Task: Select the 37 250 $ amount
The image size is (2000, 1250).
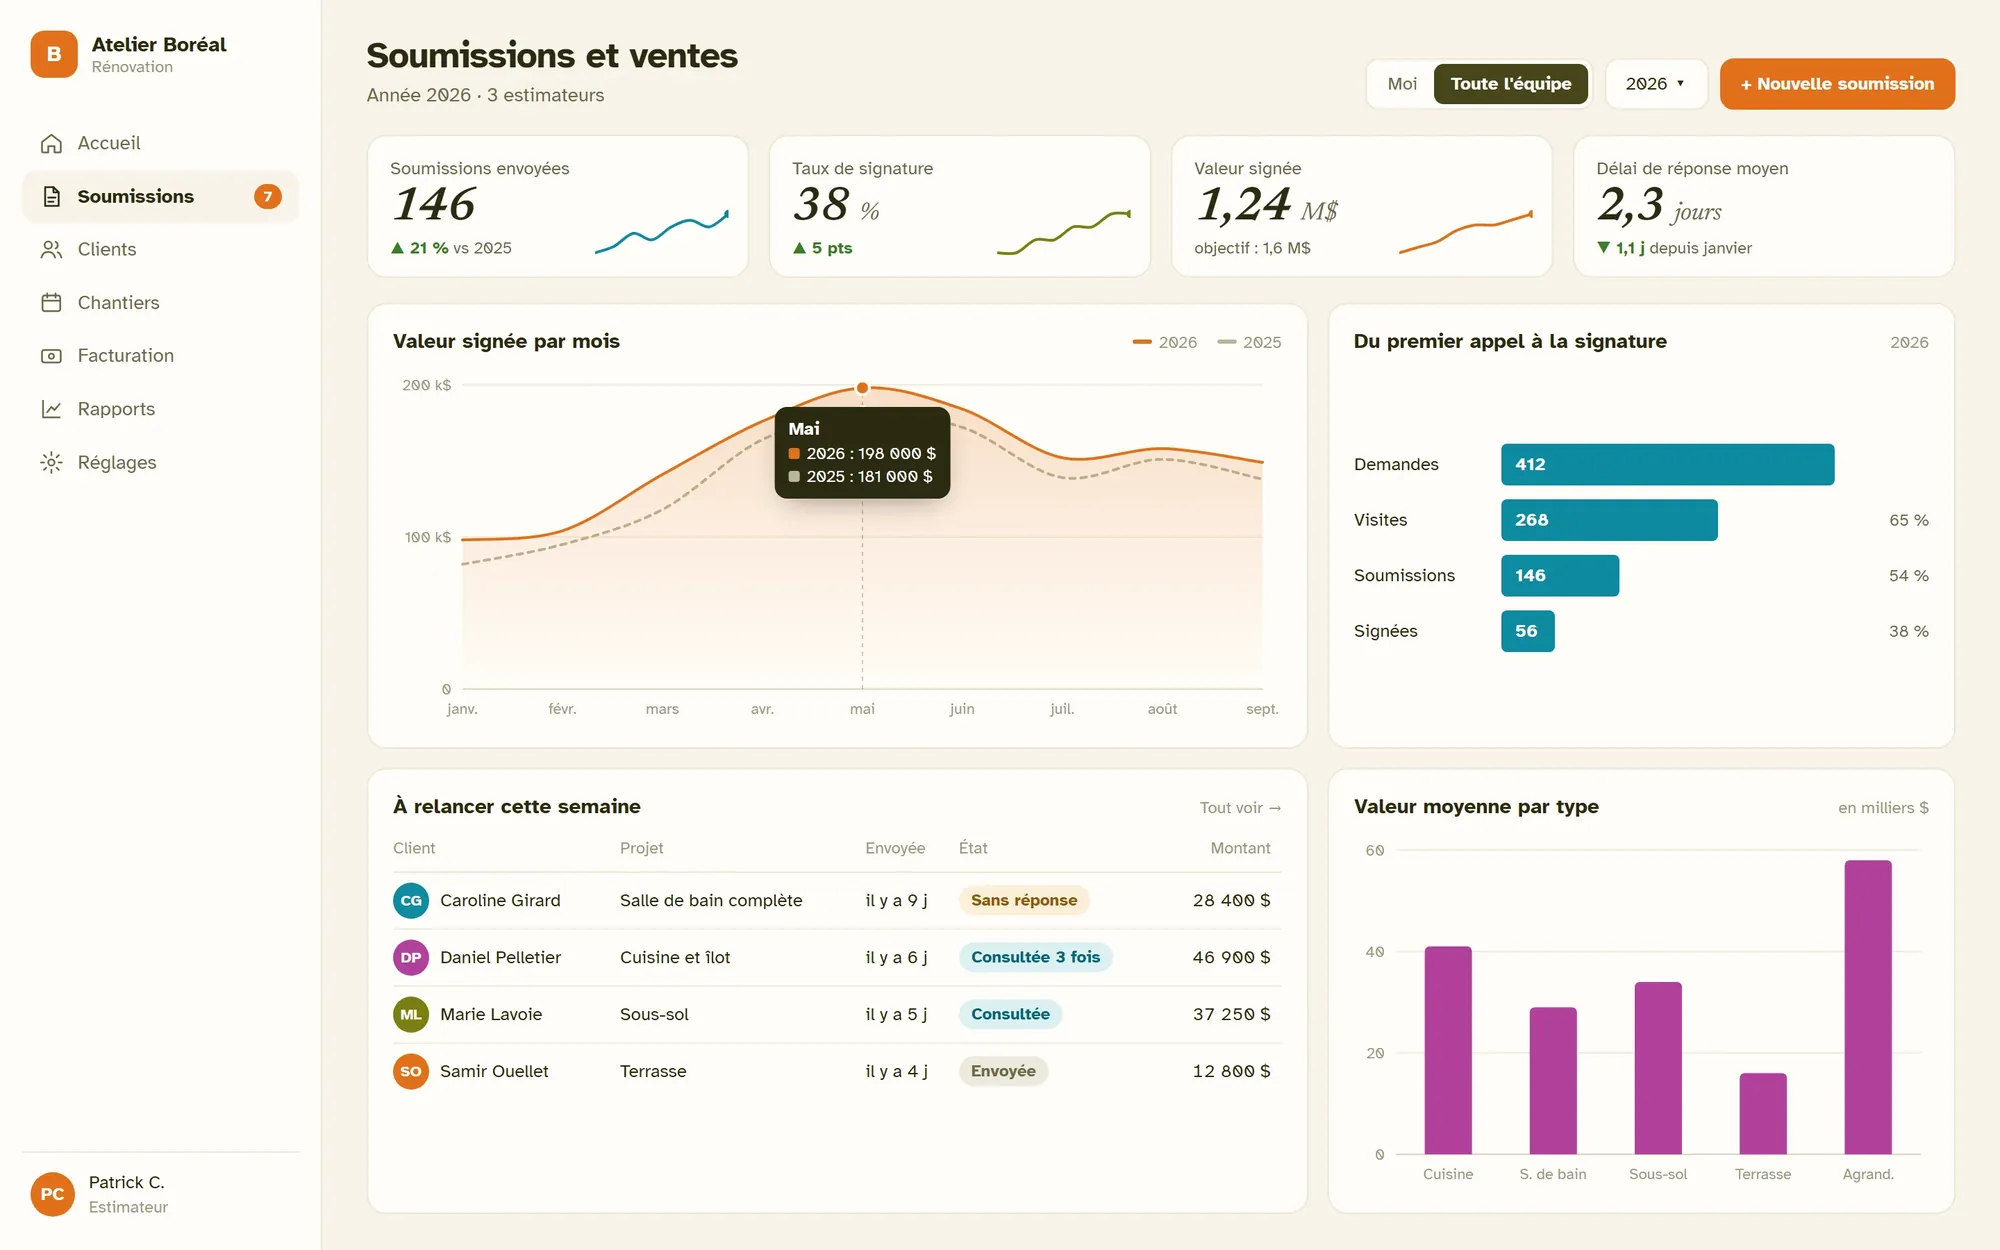Action: click(1231, 1014)
